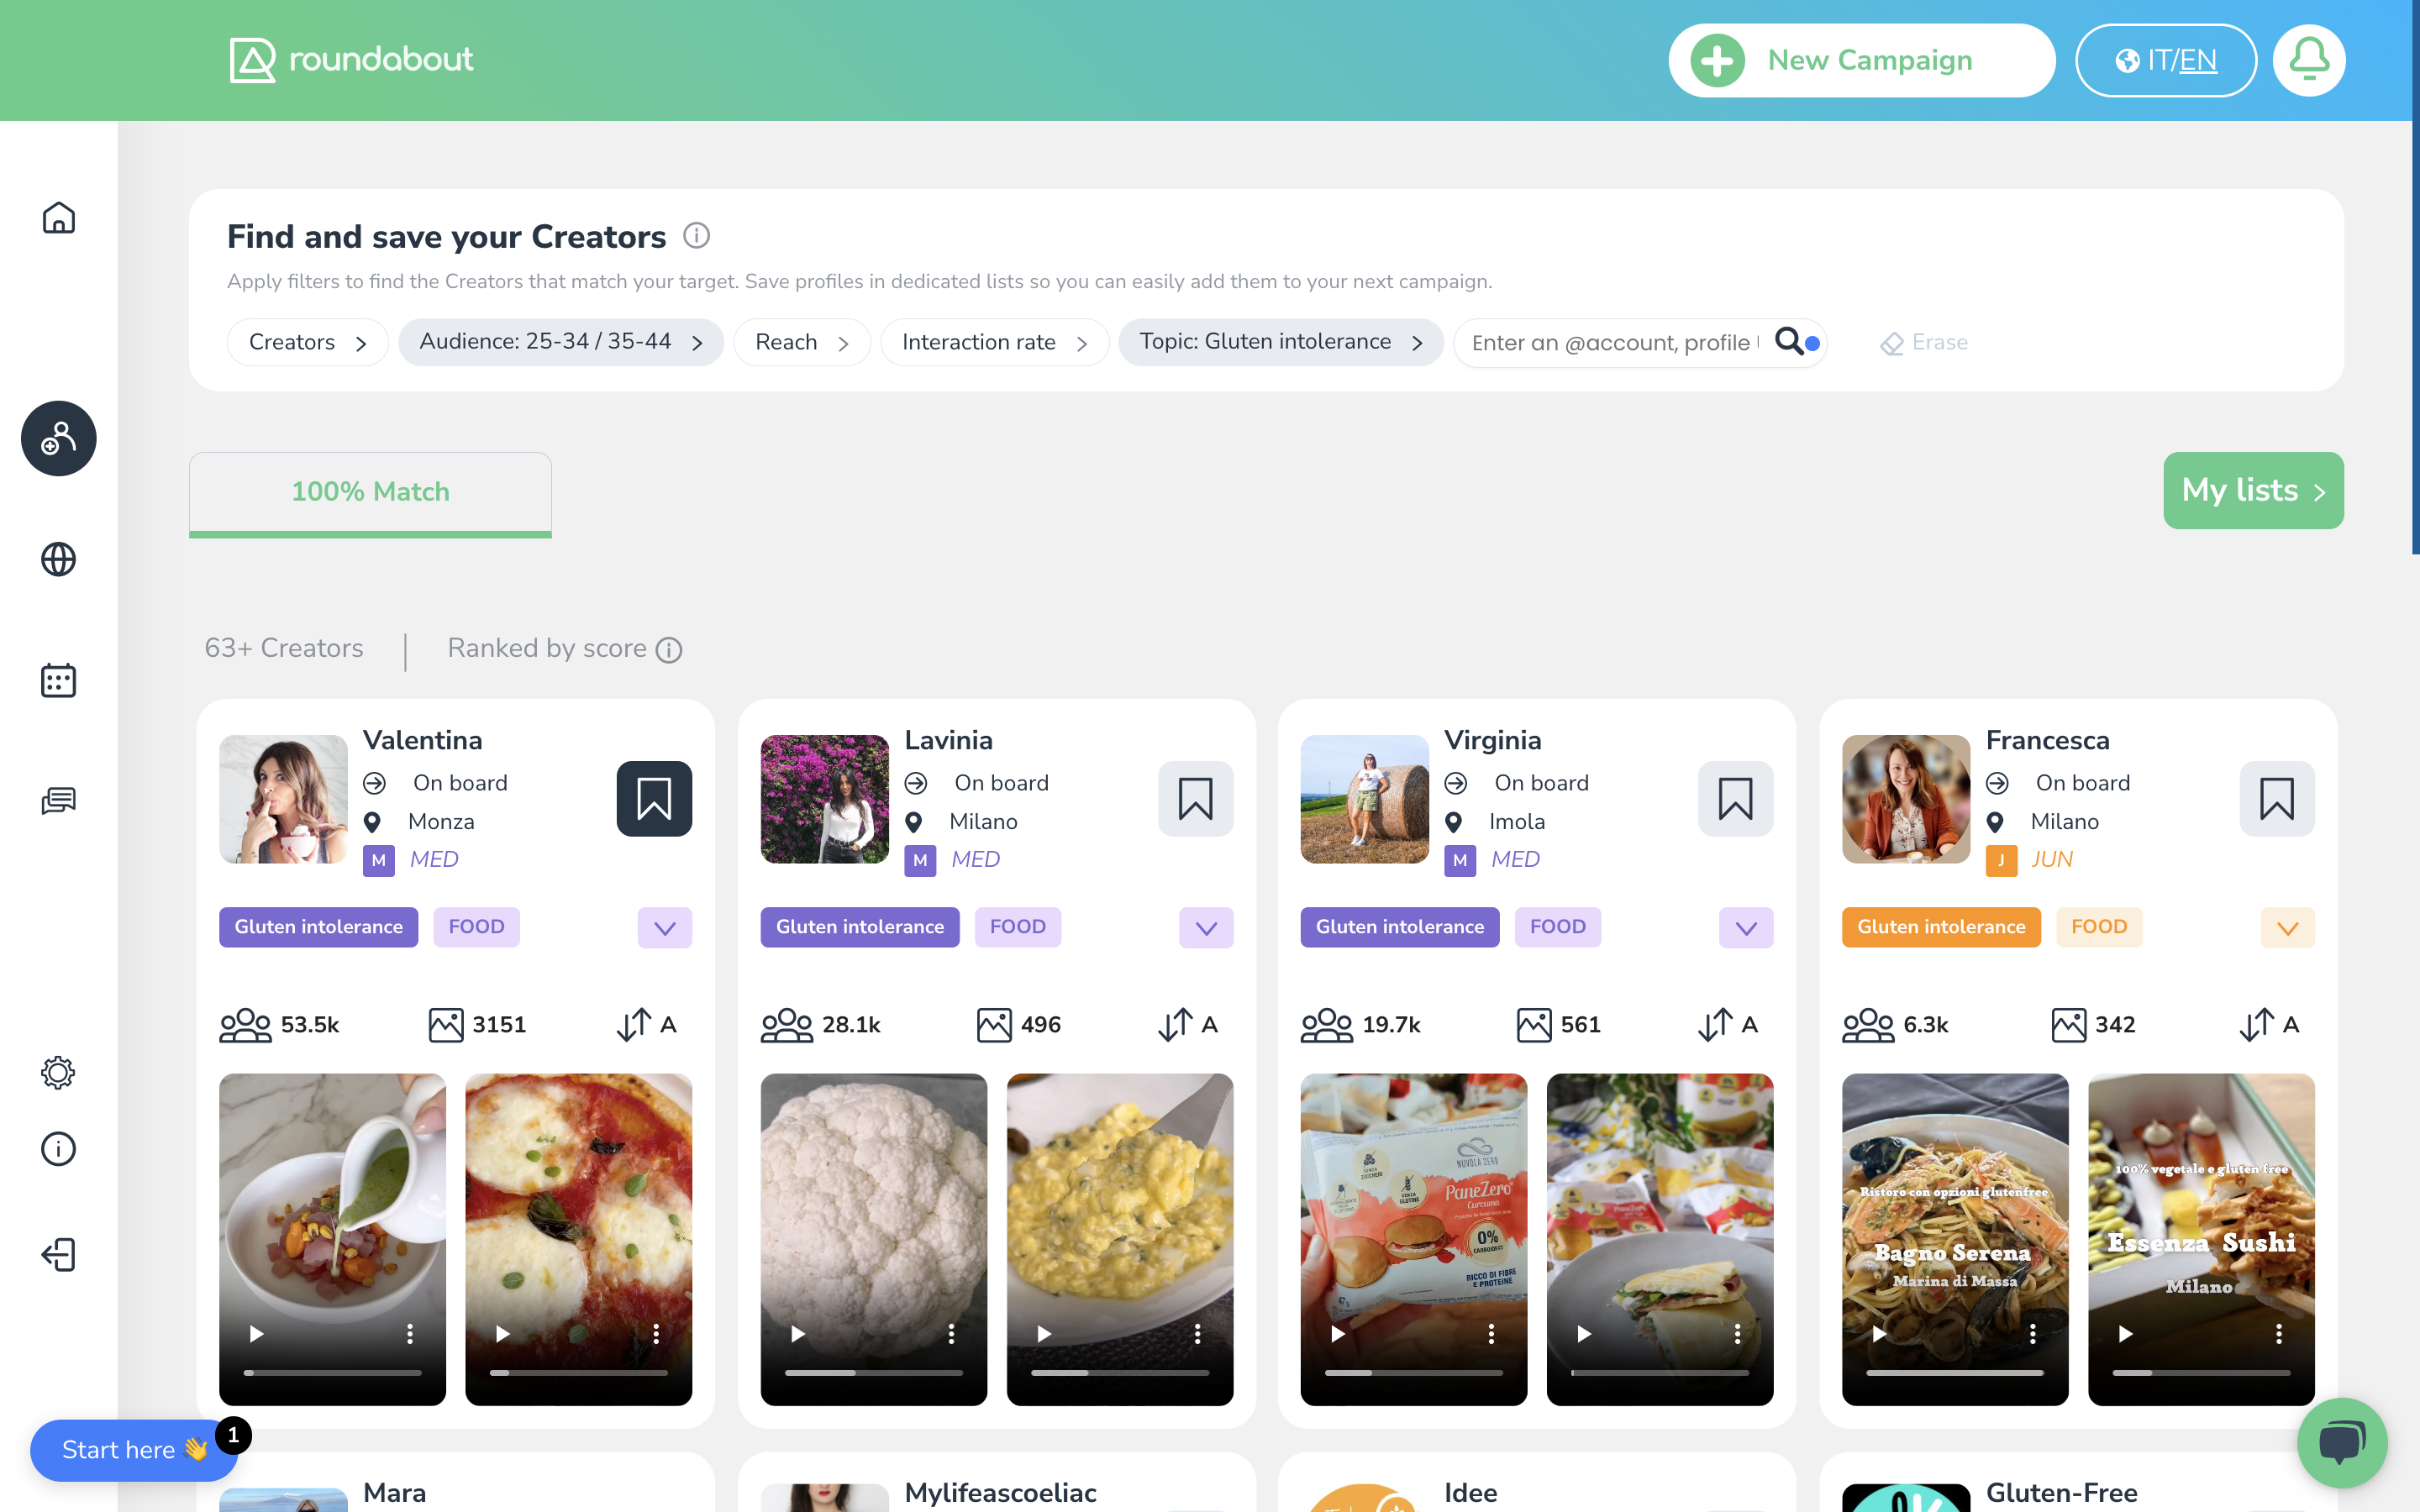Open settings gear in sidebar
The height and width of the screenshot is (1512, 2420).
coord(58,1072)
